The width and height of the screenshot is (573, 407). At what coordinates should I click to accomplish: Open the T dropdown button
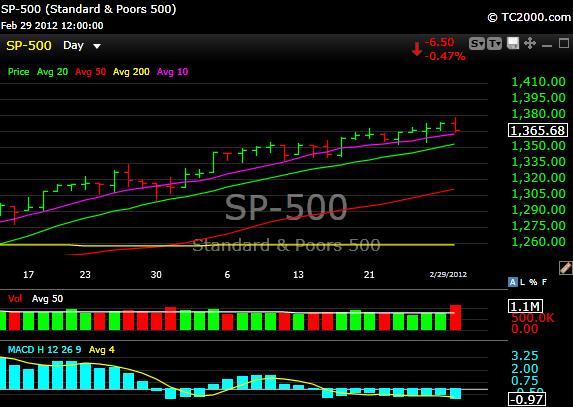(x=494, y=44)
